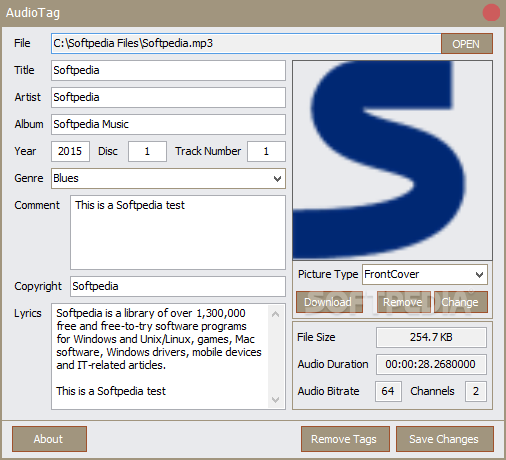Click the Lyrics scrollbar down arrow
This screenshot has height=460, width=506.
click(275, 399)
